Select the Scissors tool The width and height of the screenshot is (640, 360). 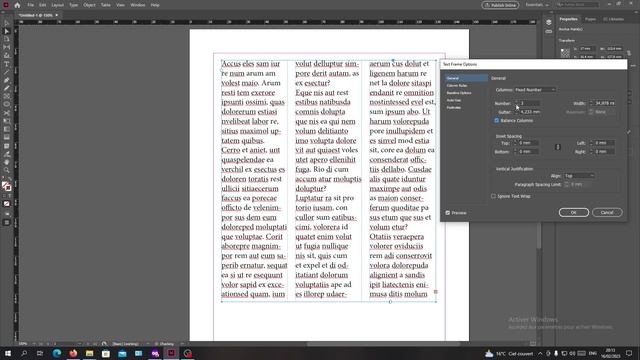pyautogui.click(x=7, y=113)
